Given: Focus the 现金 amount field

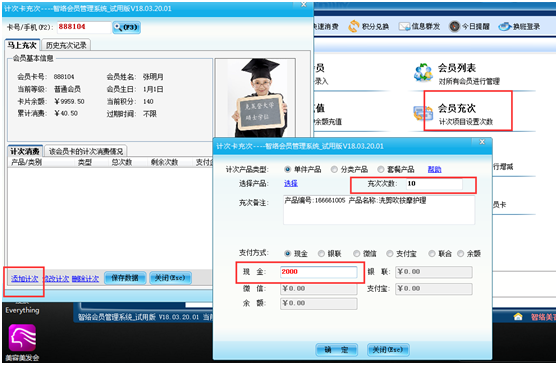Looking at the screenshot, I should pyautogui.click(x=319, y=272).
